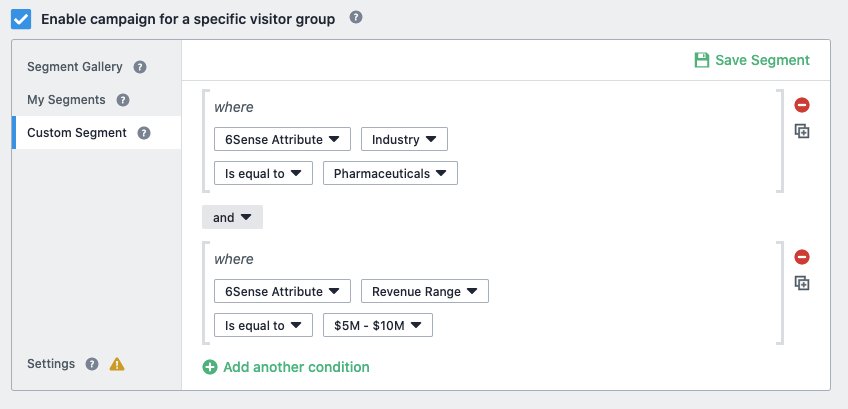Screen dimensions: 848x409
Task: Open the Pharmaceuticals value dropdown
Action: [x=390, y=173]
